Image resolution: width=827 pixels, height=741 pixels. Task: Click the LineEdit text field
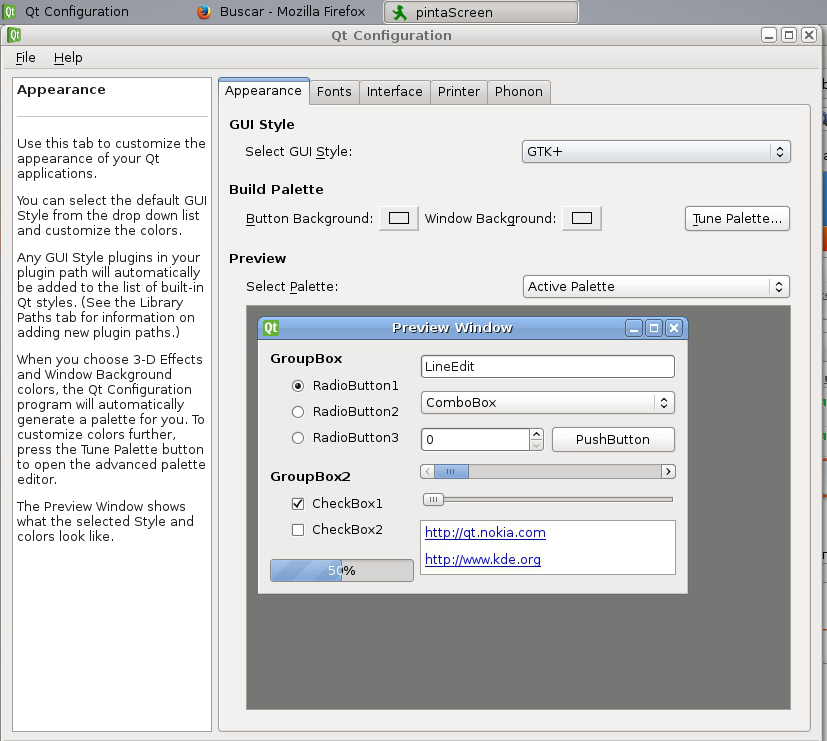click(547, 367)
